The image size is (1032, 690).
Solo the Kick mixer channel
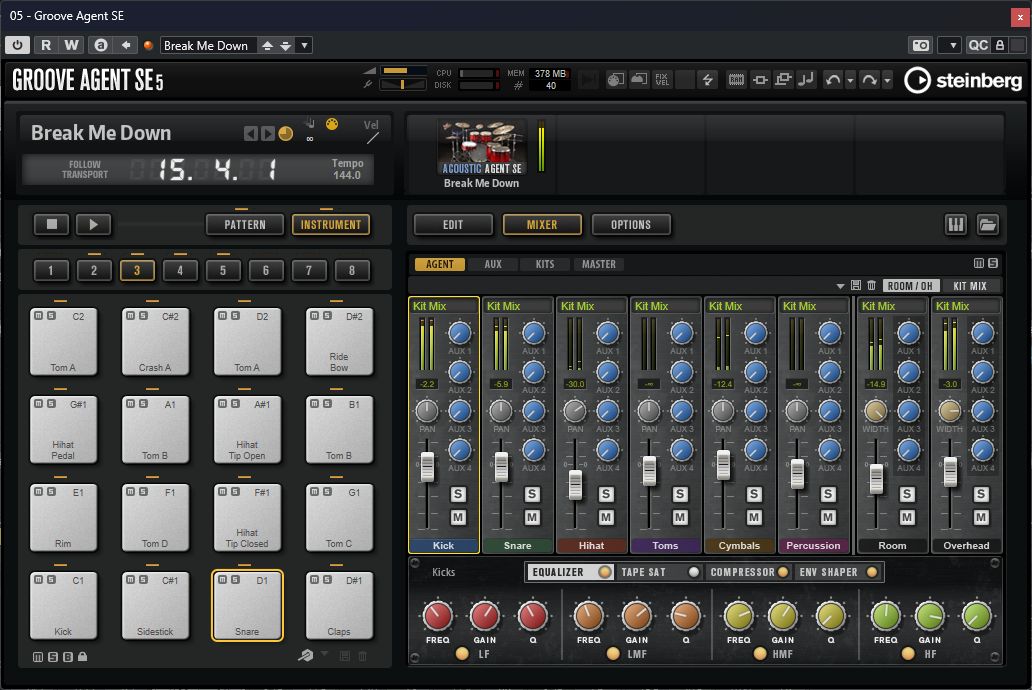[x=458, y=494]
